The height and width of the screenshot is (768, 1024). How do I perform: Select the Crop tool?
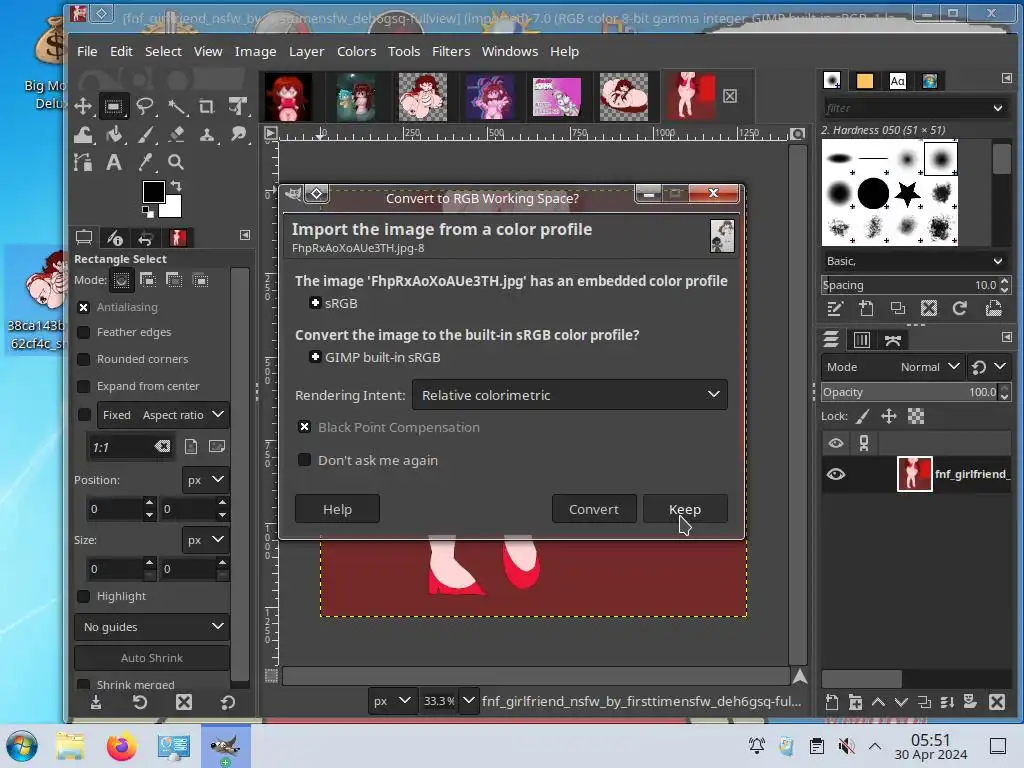click(x=206, y=106)
